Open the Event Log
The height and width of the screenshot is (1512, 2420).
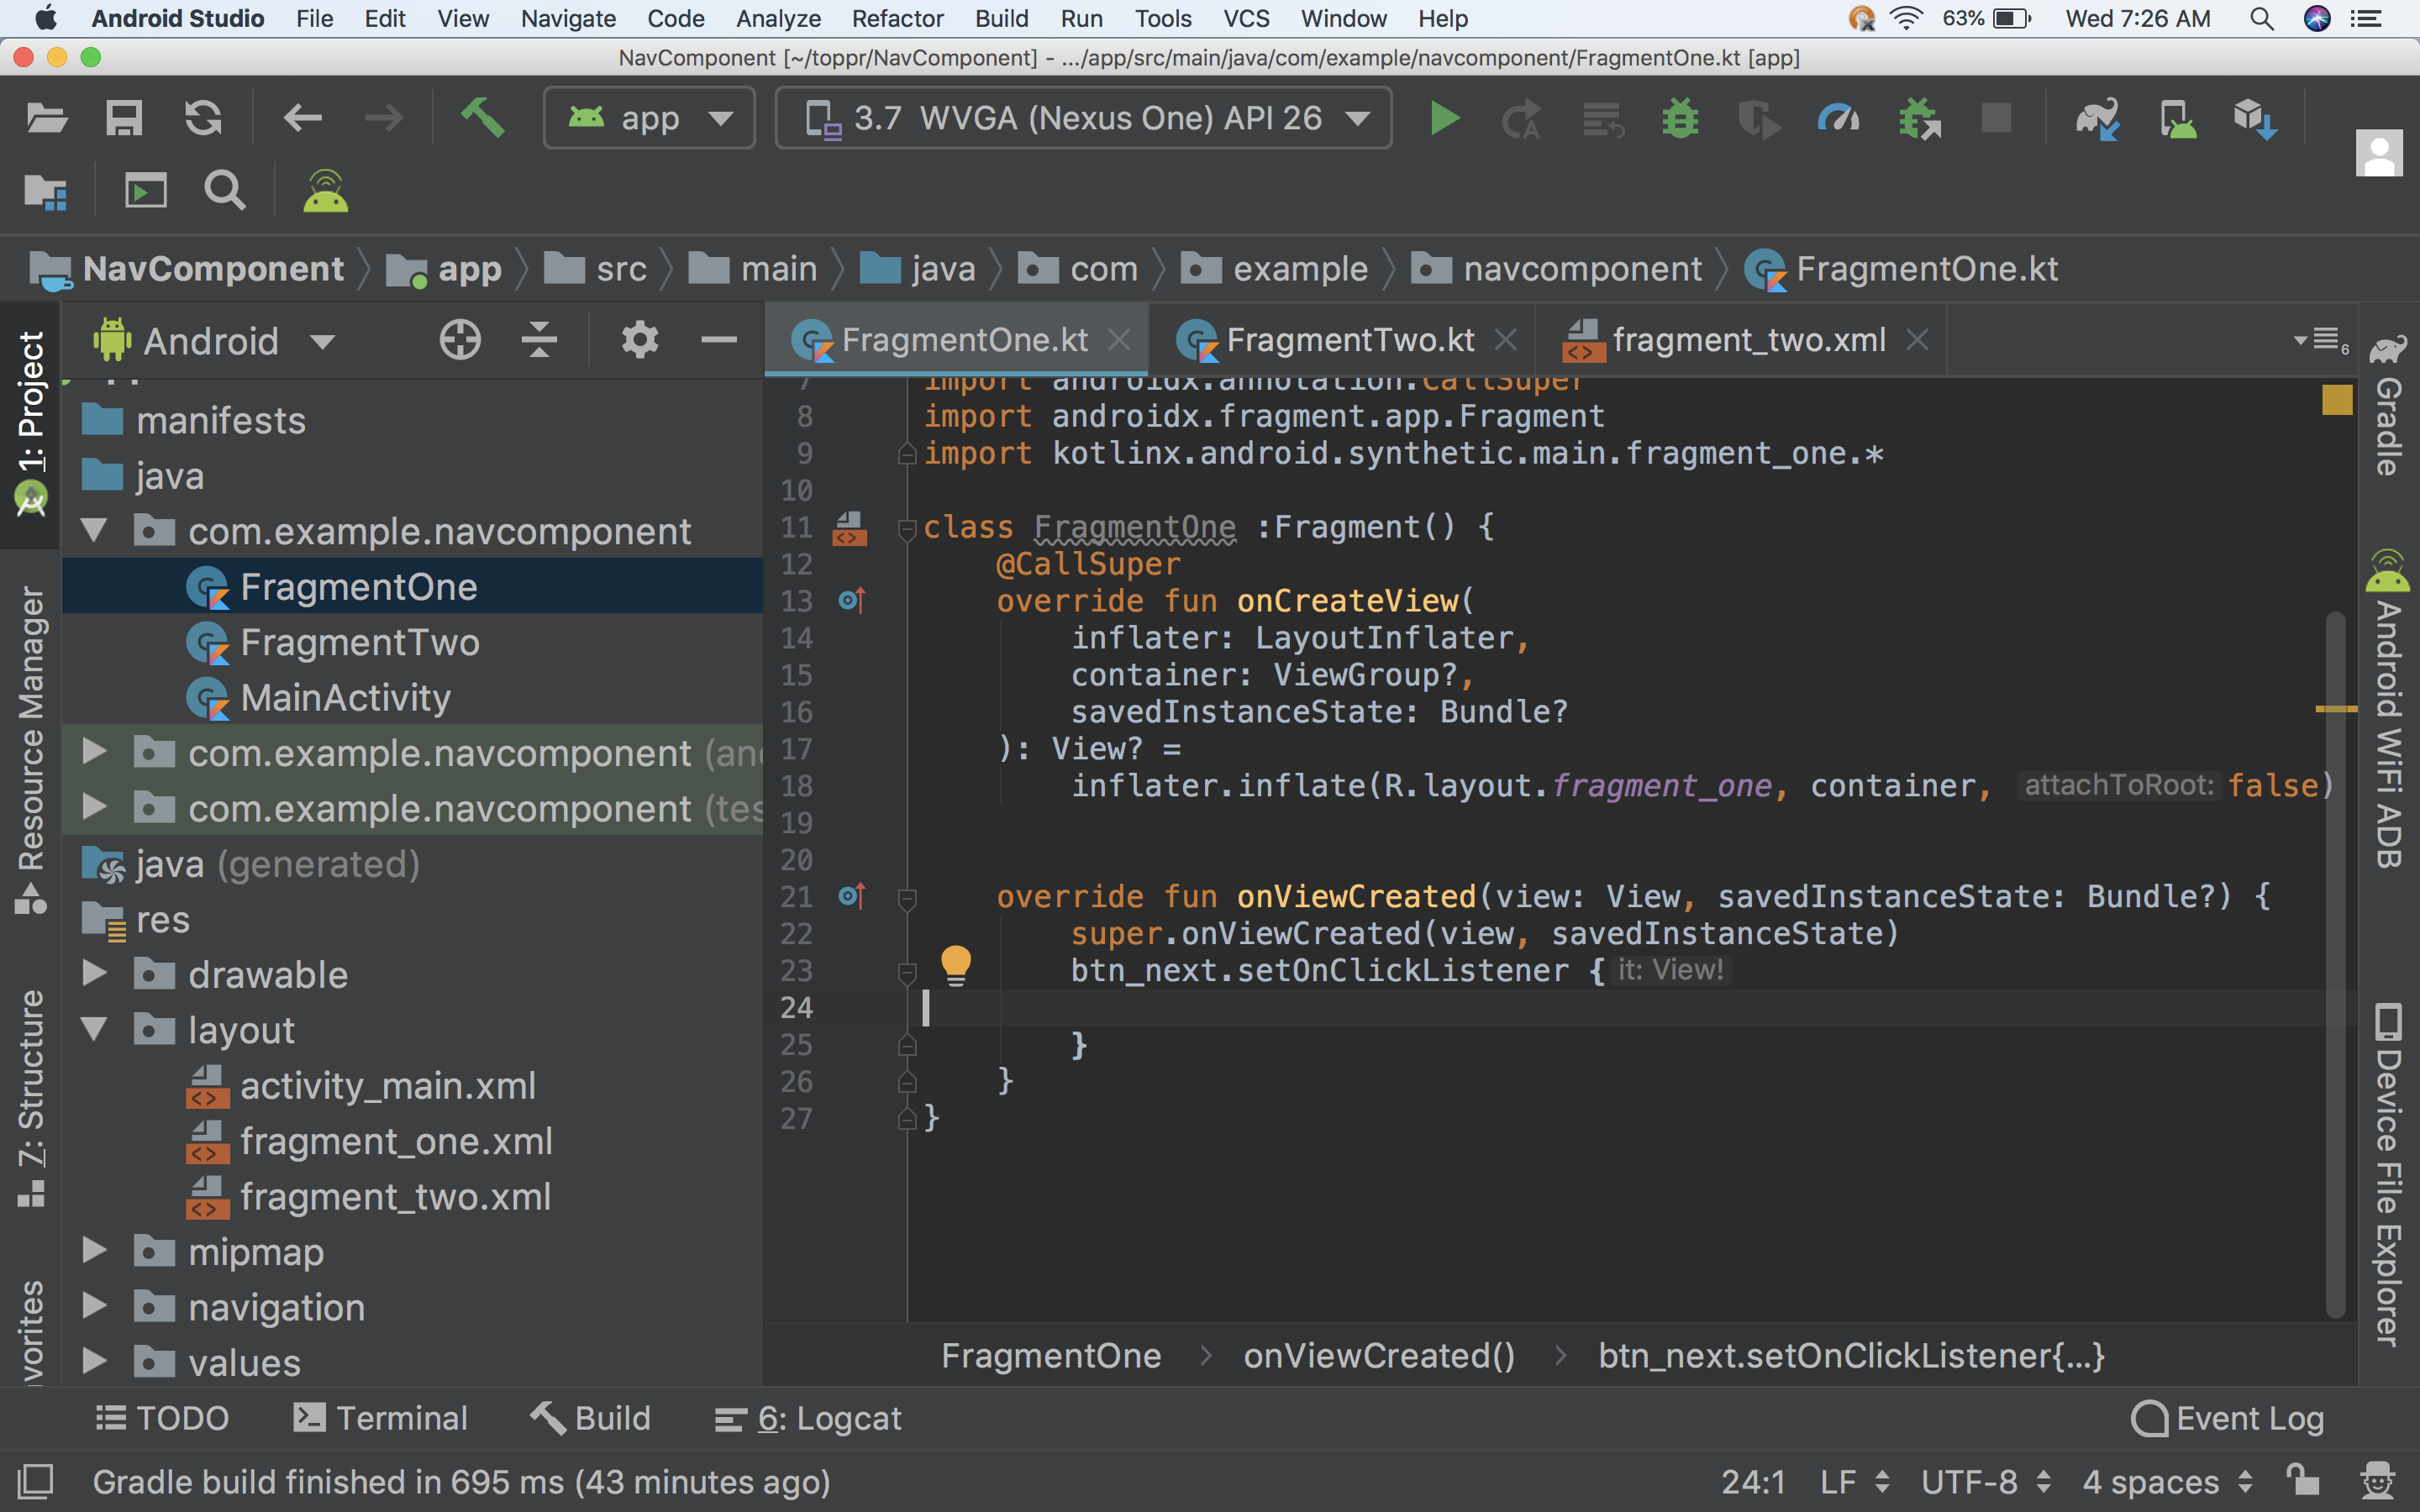[2227, 1418]
